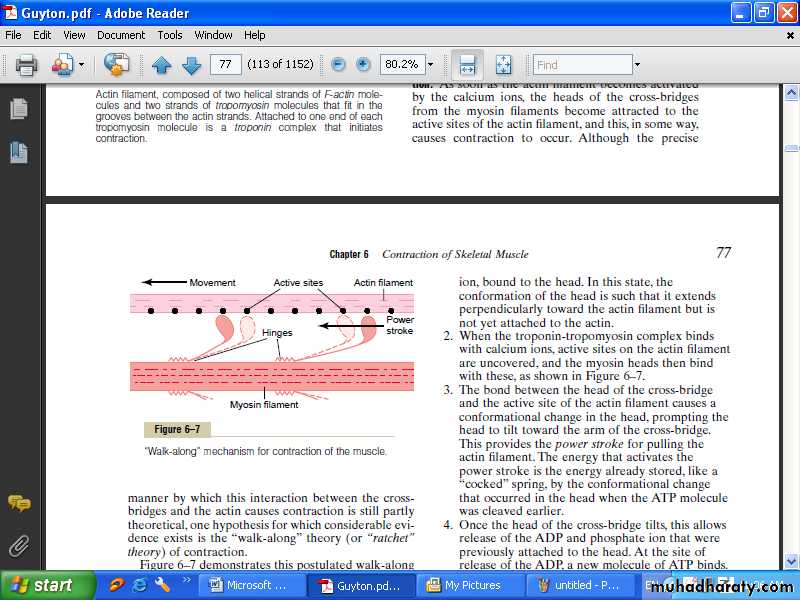This screenshot has height=600, width=800.
Task: Open the Document menu
Action: (x=121, y=35)
